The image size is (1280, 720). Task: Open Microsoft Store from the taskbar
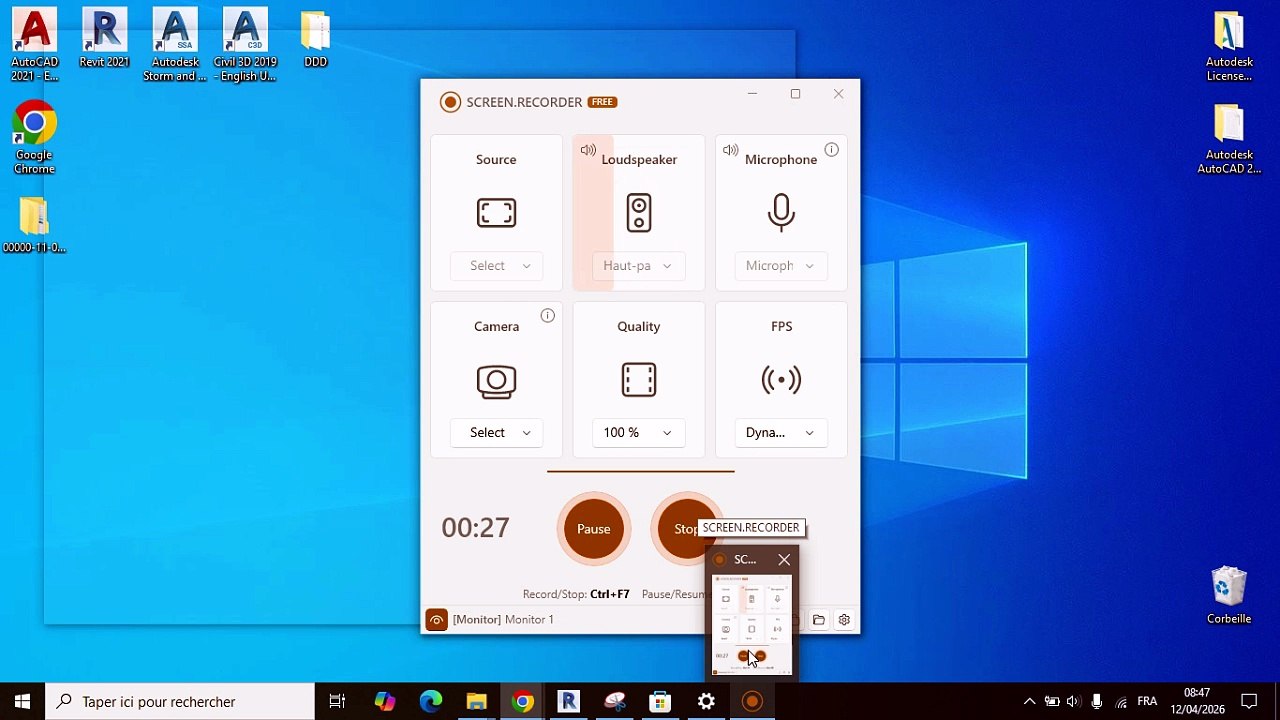click(660, 702)
